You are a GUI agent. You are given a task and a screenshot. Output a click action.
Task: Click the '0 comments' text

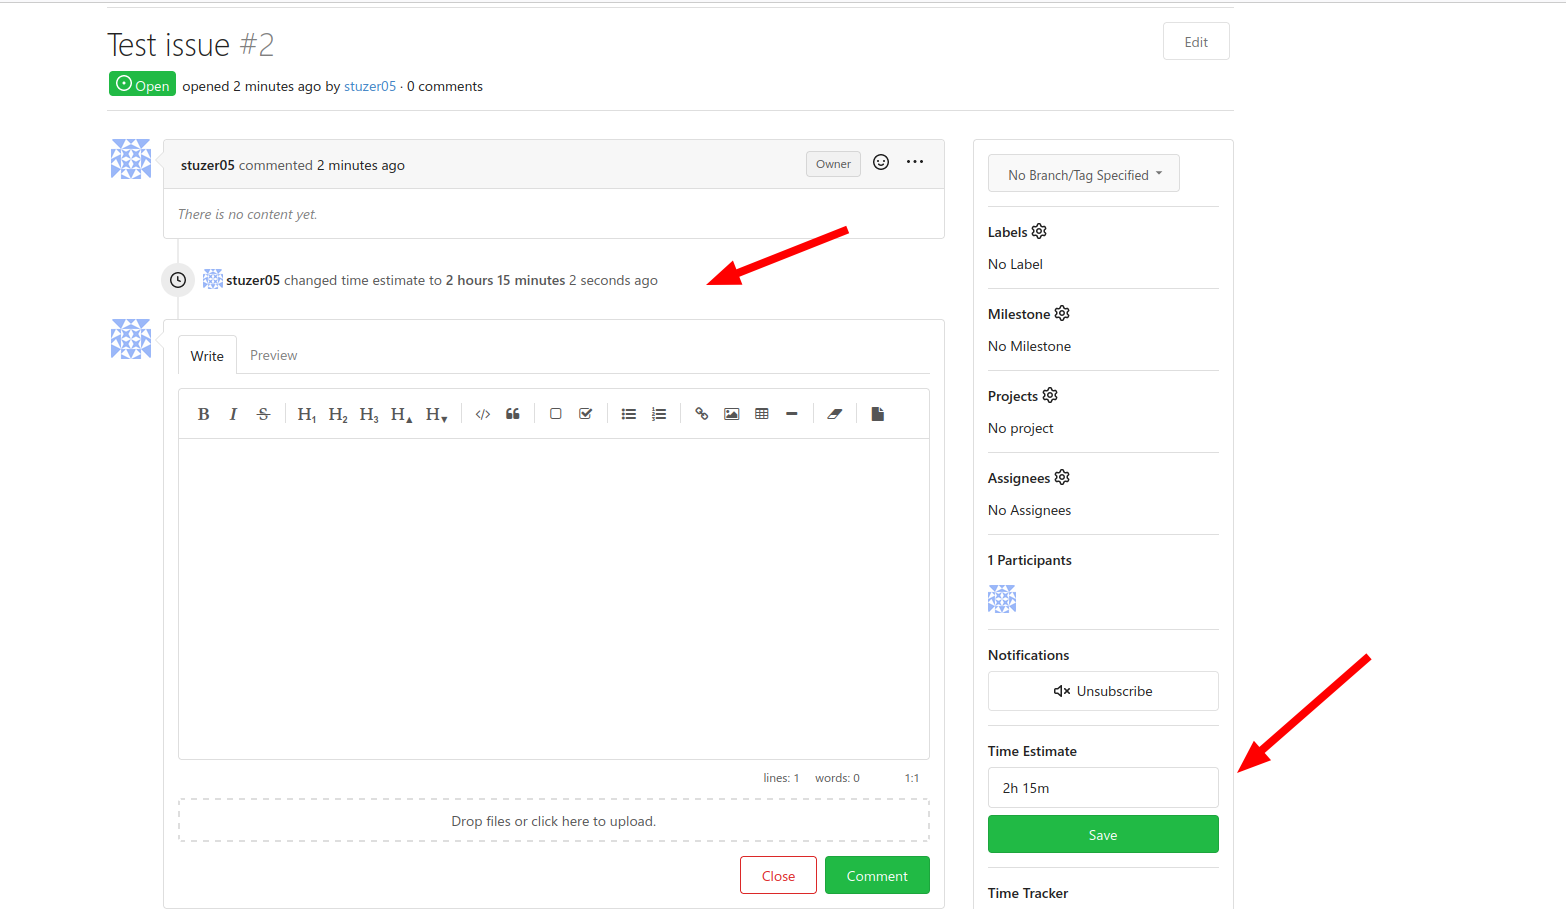445,86
